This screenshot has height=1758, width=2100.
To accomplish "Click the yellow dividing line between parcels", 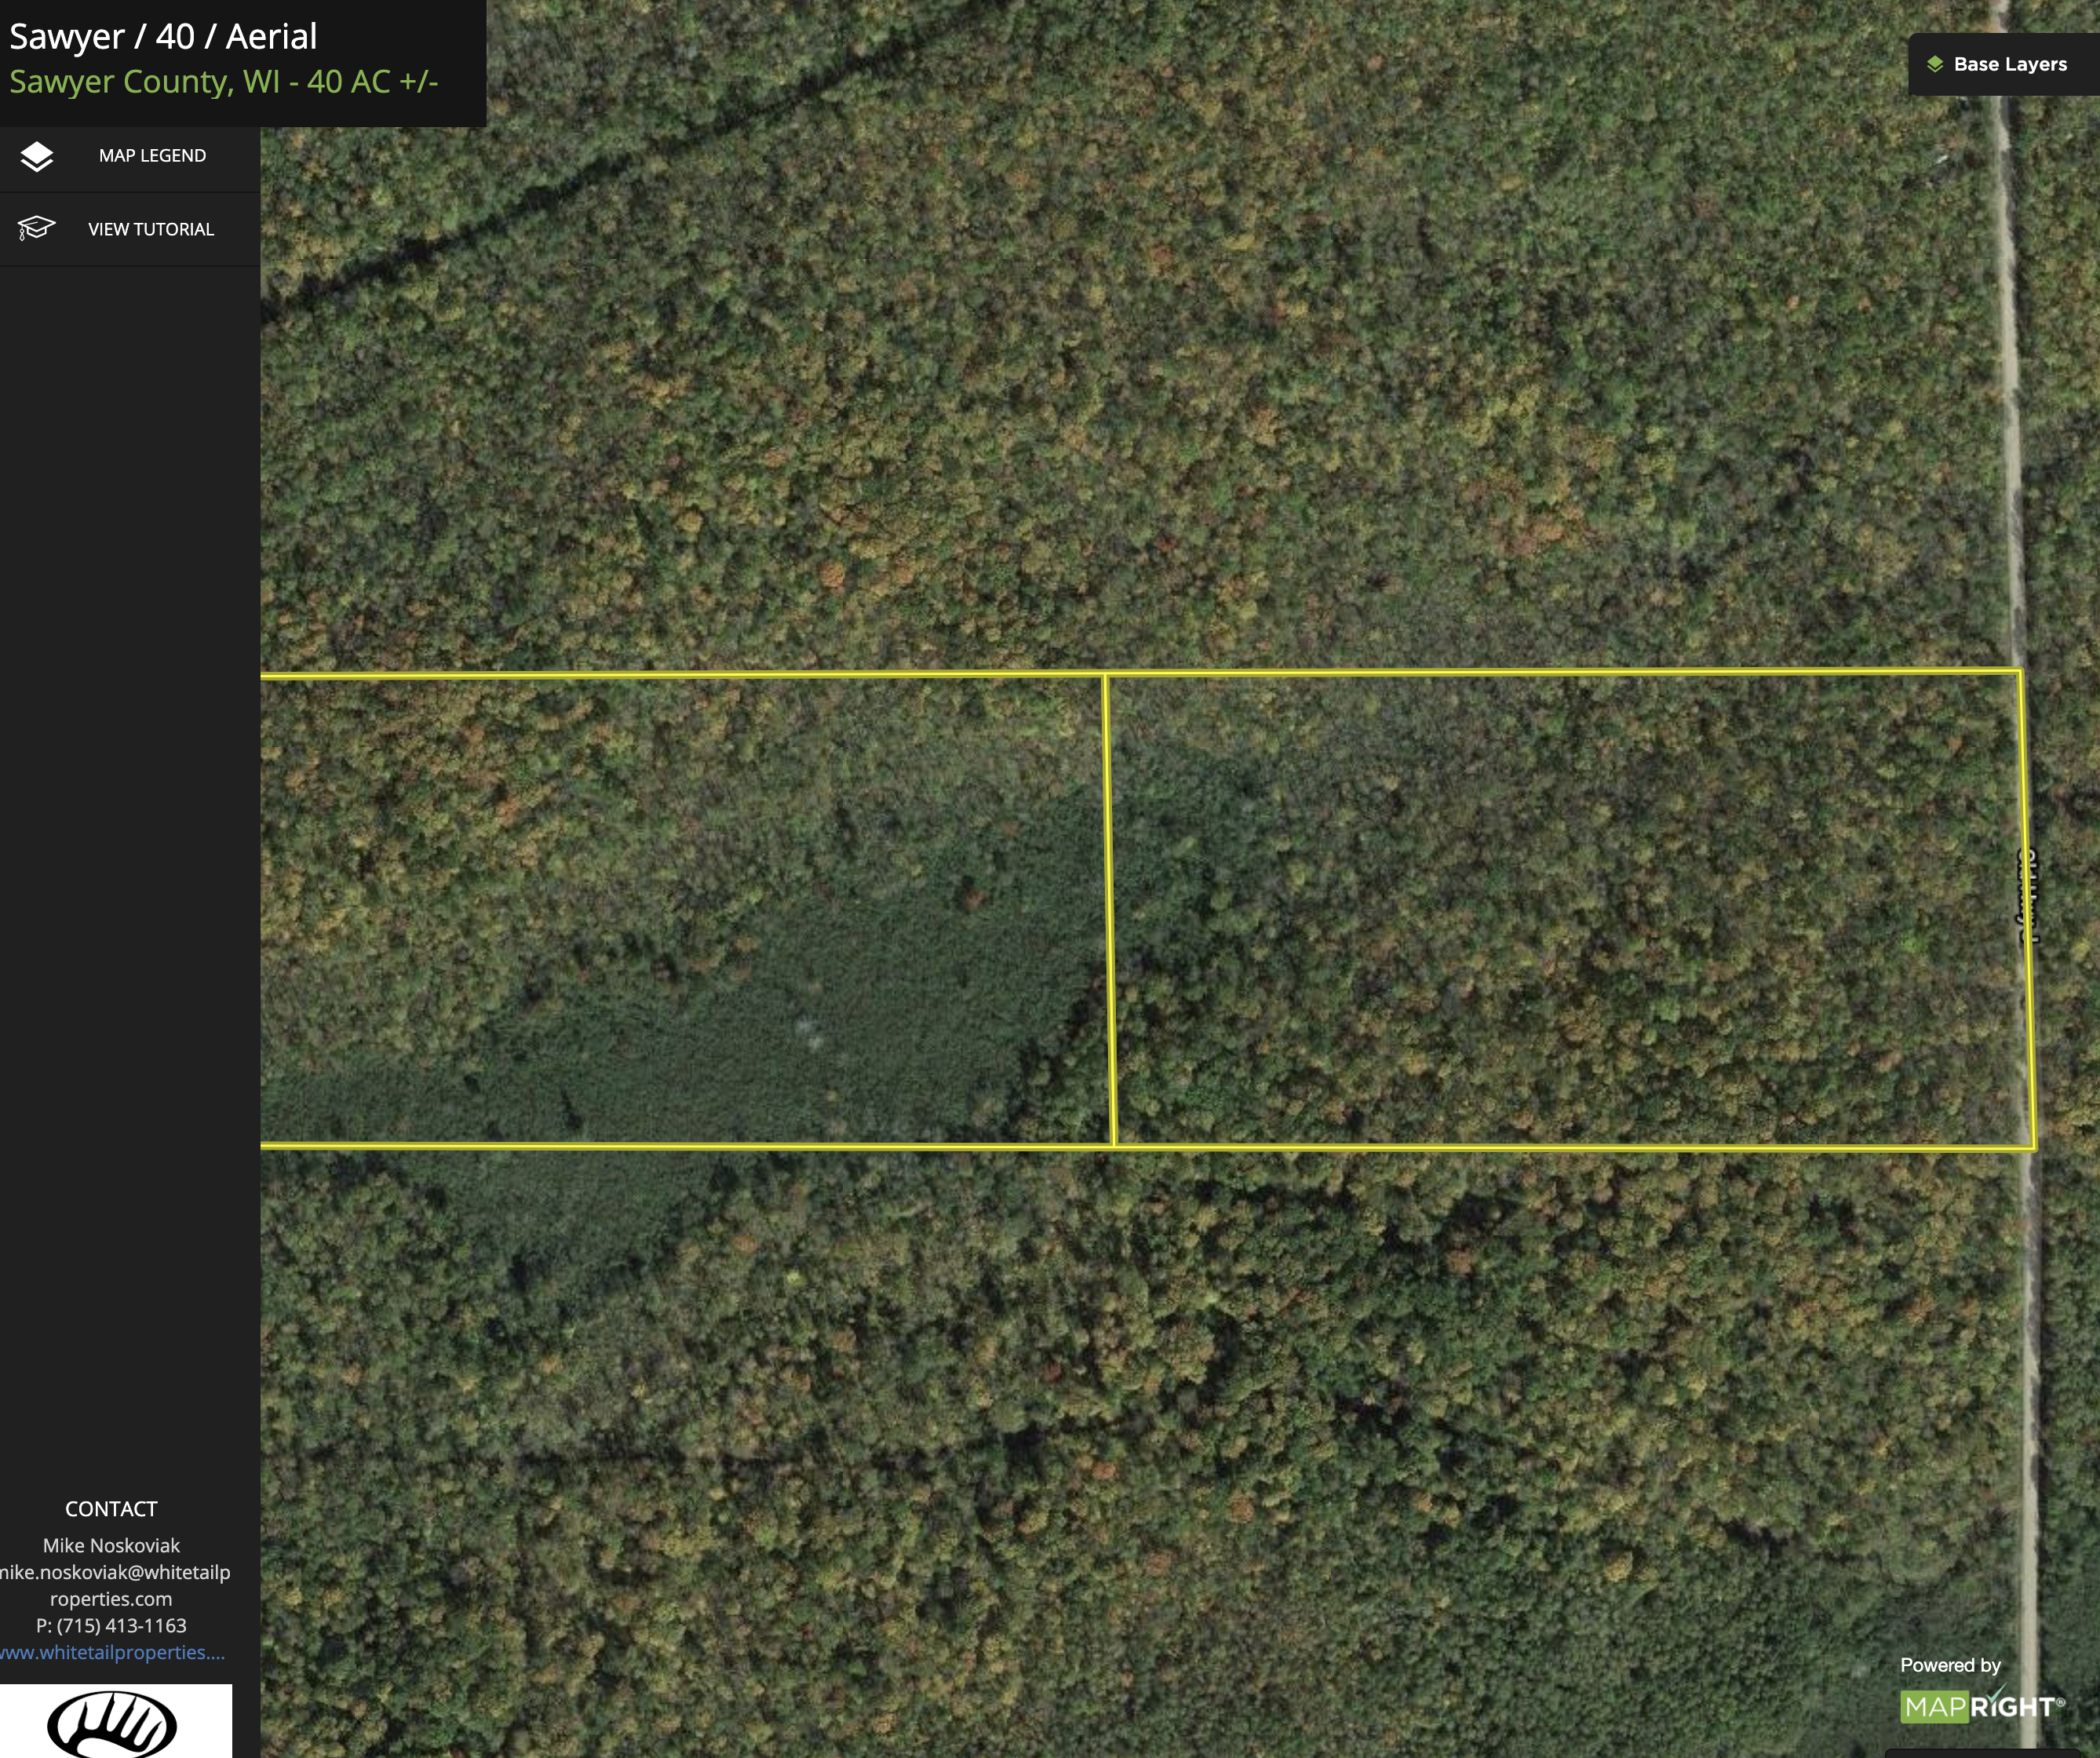I will pos(1109,910).
